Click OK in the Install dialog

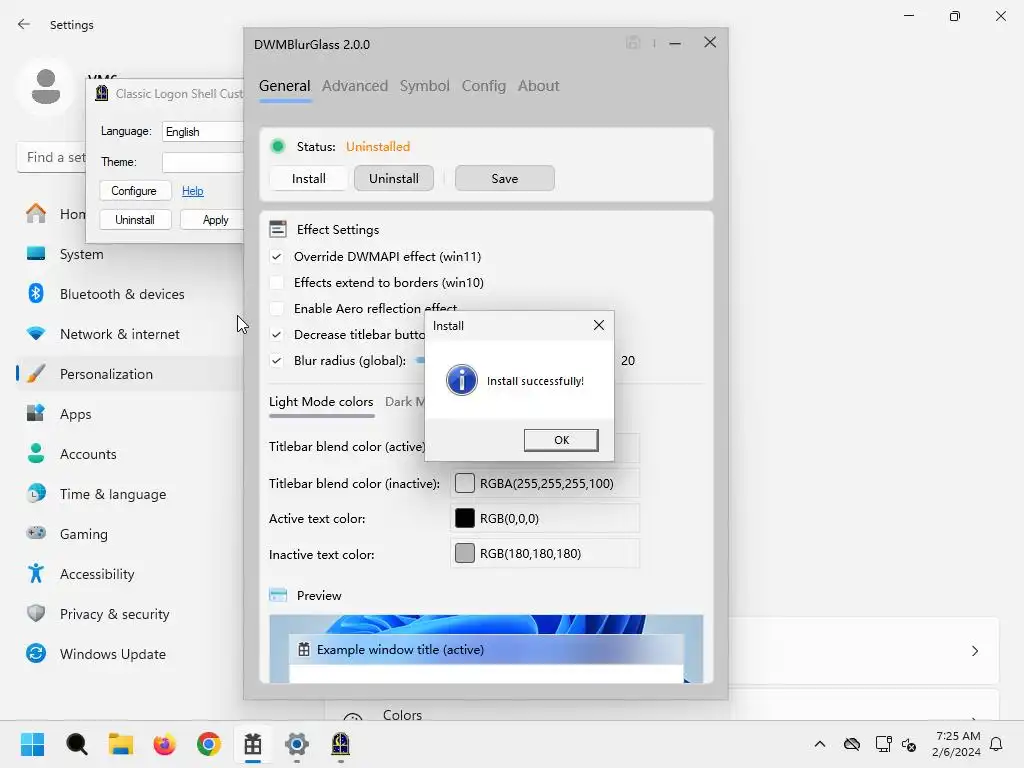click(561, 440)
